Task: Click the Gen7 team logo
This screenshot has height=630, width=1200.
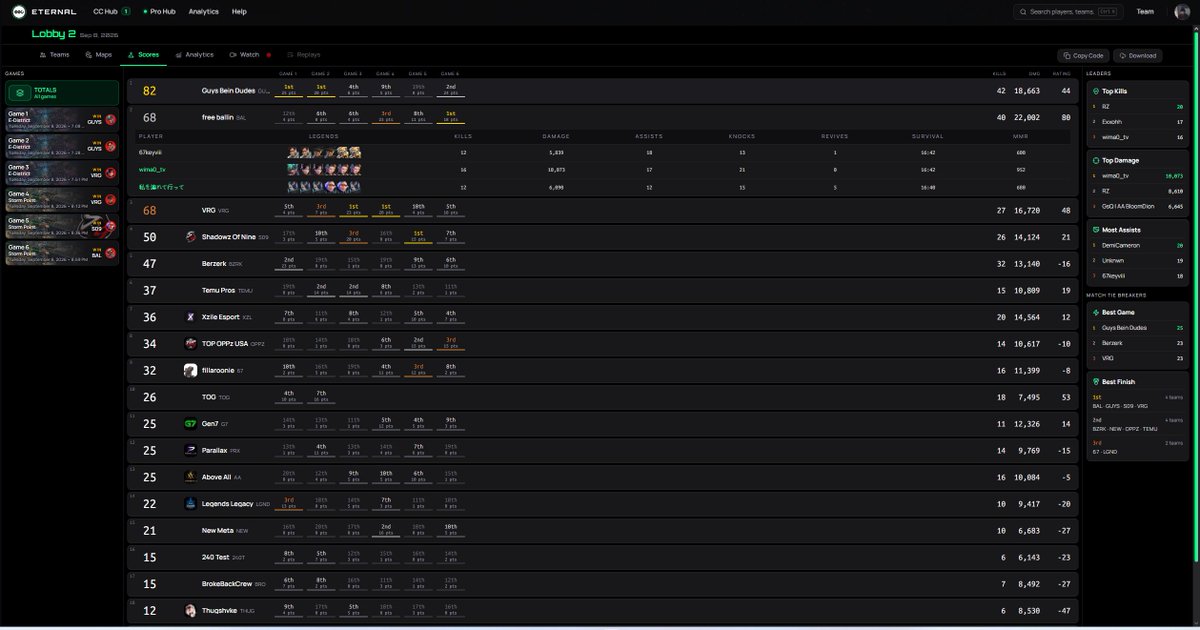Action: click(190, 423)
